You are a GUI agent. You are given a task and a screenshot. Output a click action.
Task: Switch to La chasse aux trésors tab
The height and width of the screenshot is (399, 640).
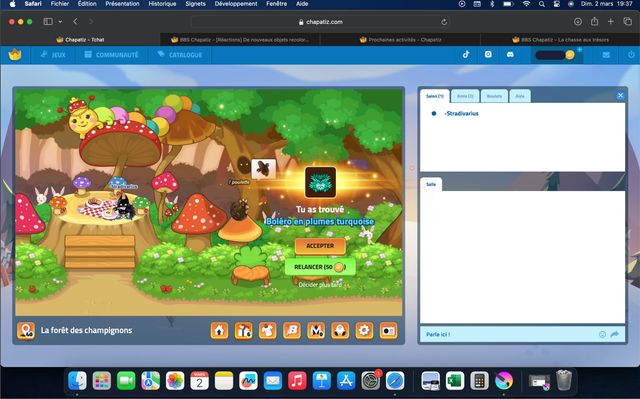click(x=560, y=40)
